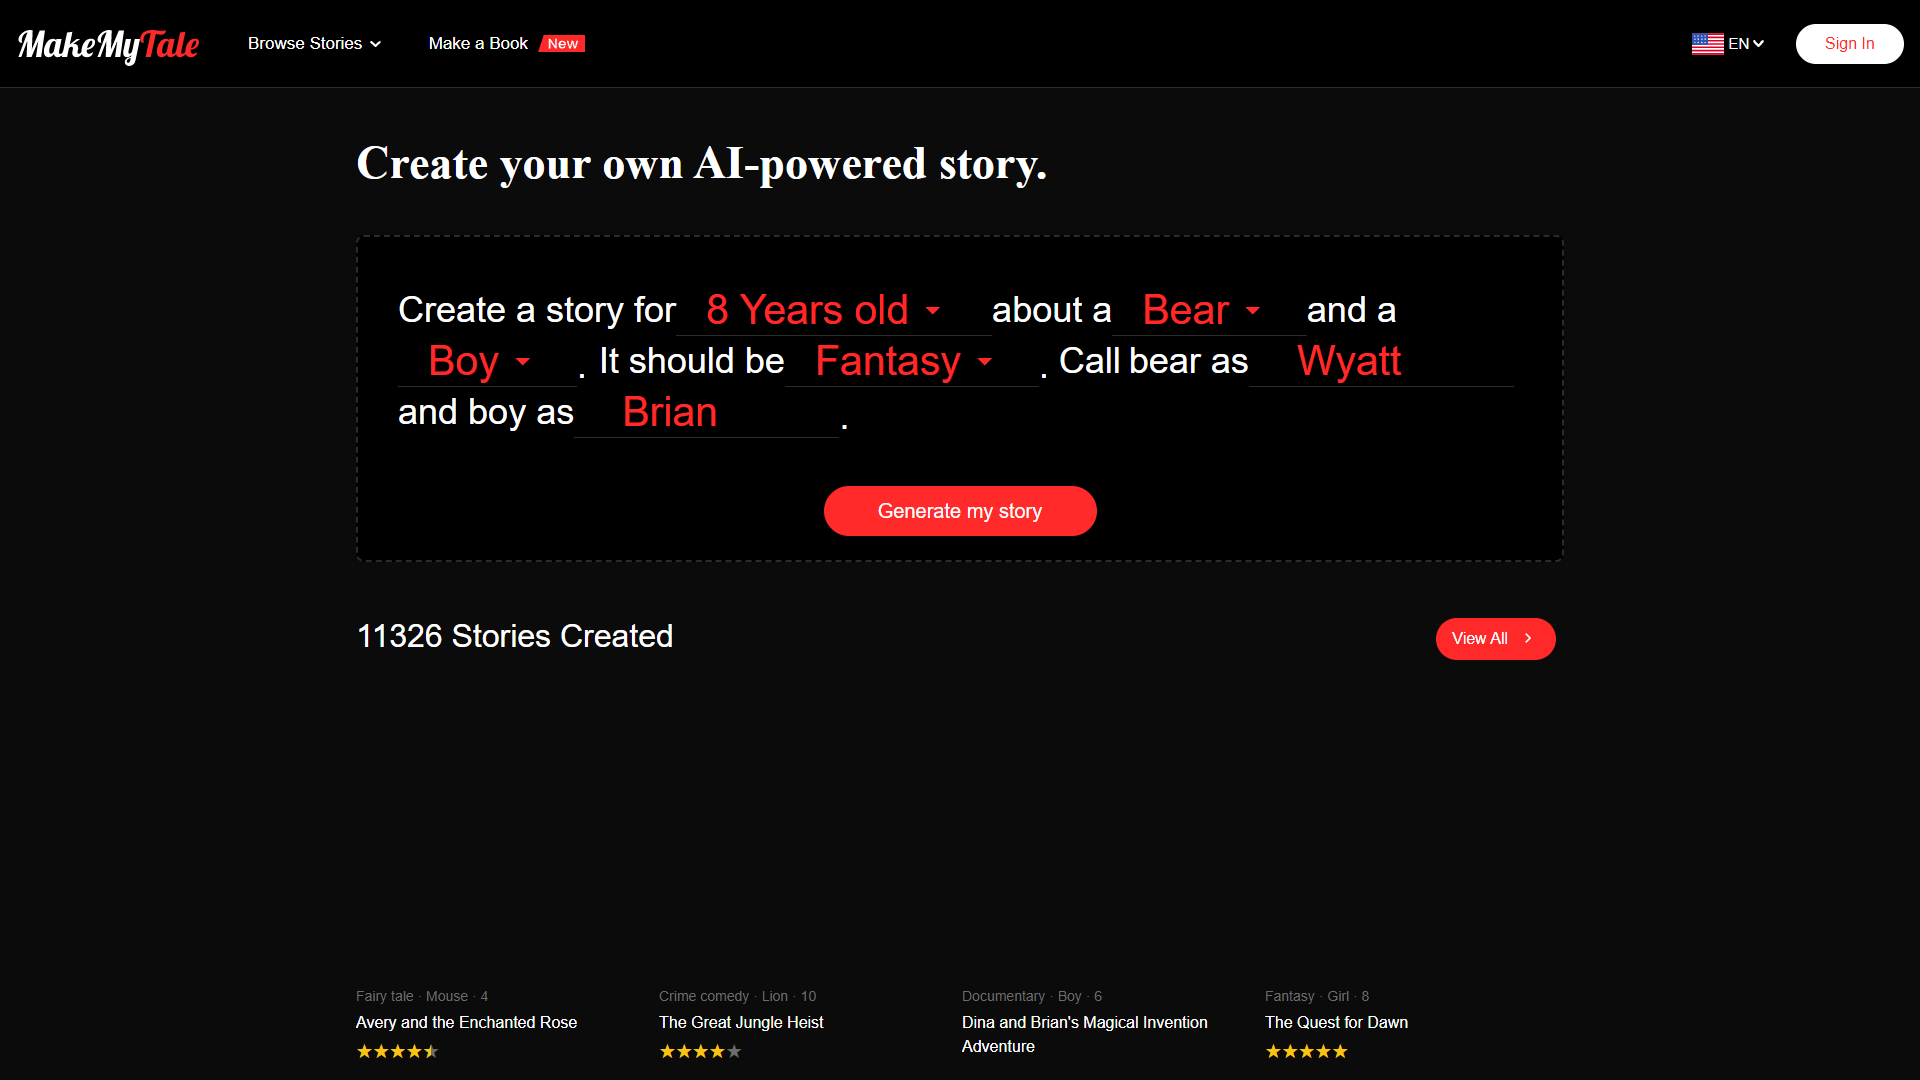Click the Fairy tale · Mouse · 4 tag

click(422, 996)
